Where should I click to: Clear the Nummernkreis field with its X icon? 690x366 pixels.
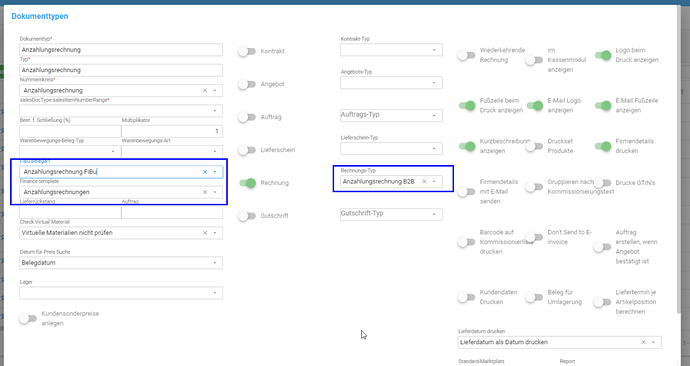tap(205, 90)
